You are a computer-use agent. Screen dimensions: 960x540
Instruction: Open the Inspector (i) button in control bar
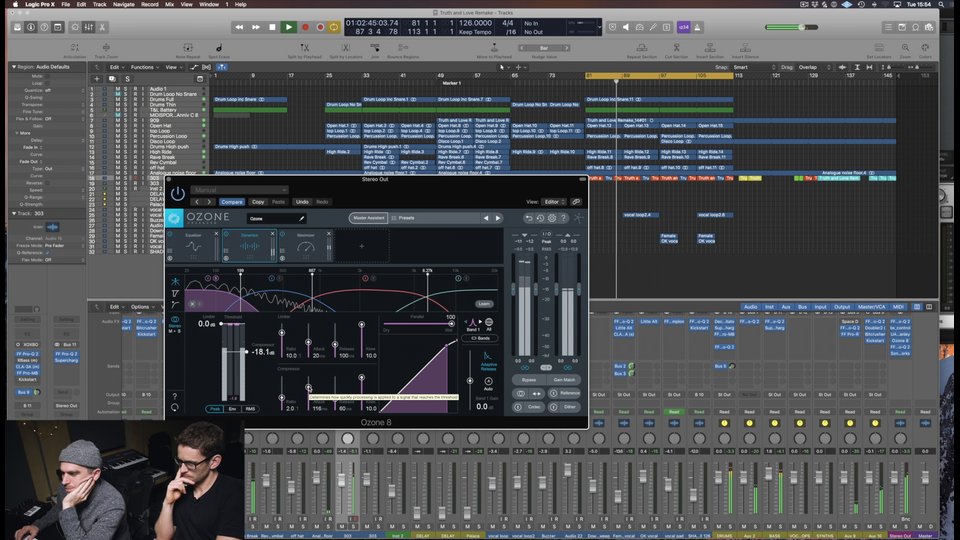point(31,27)
